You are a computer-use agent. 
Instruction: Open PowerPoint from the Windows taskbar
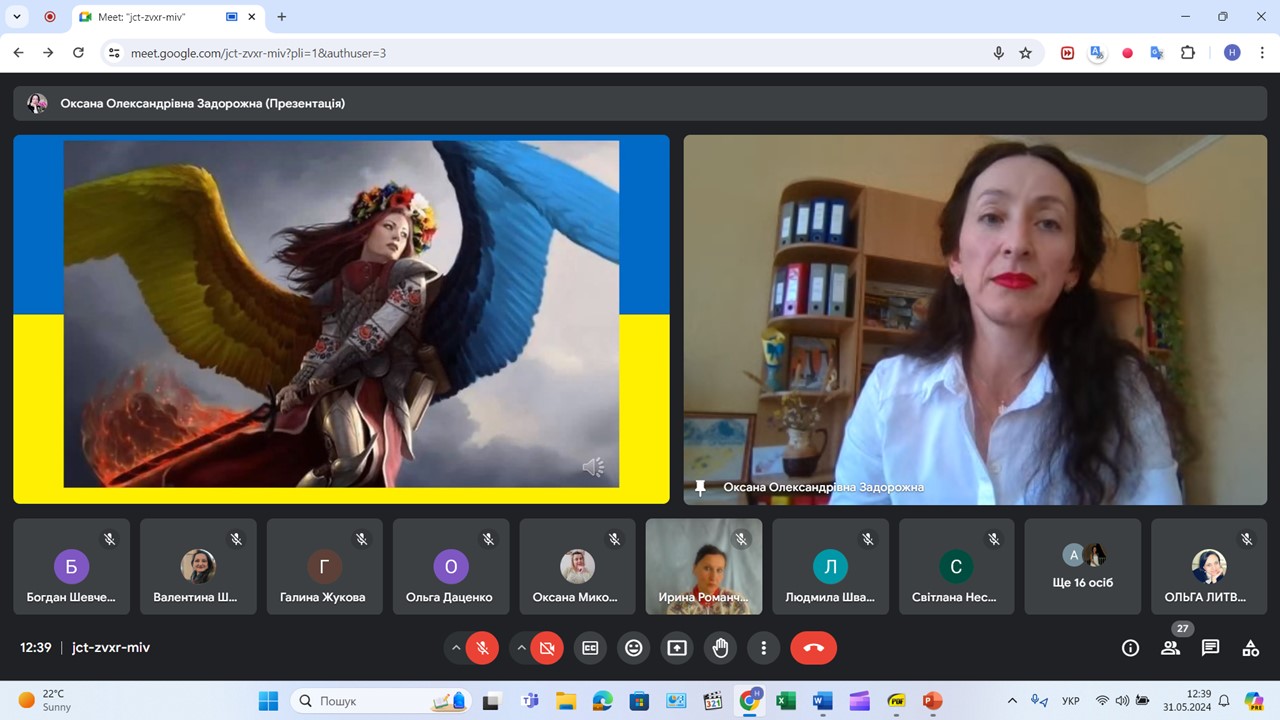[932, 701]
